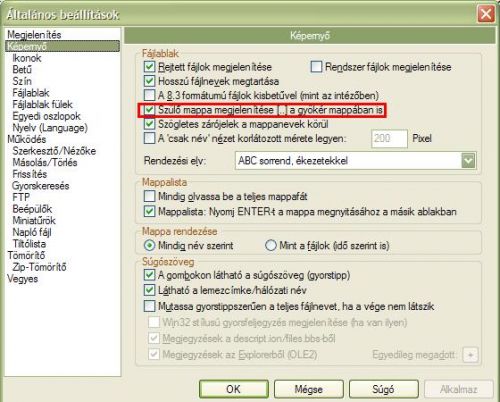Open 'Beépülők' settings page
The height and width of the screenshot is (402, 500).
click(32, 209)
